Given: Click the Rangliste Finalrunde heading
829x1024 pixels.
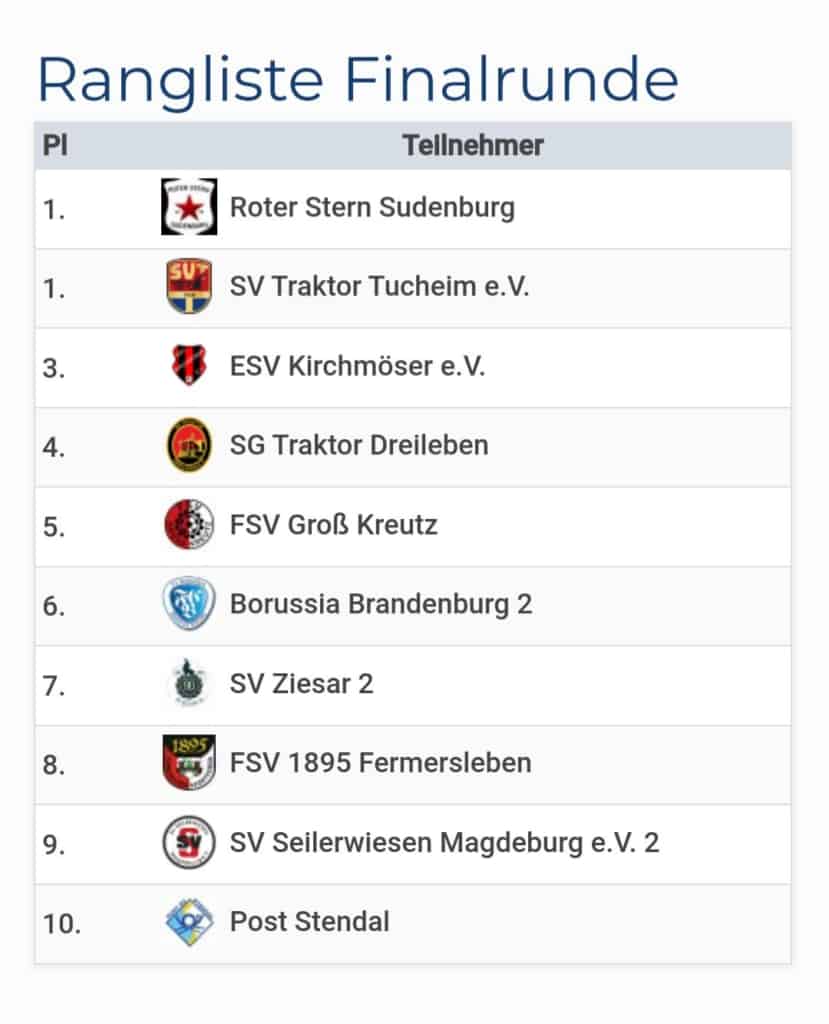Looking at the screenshot, I should [358, 82].
